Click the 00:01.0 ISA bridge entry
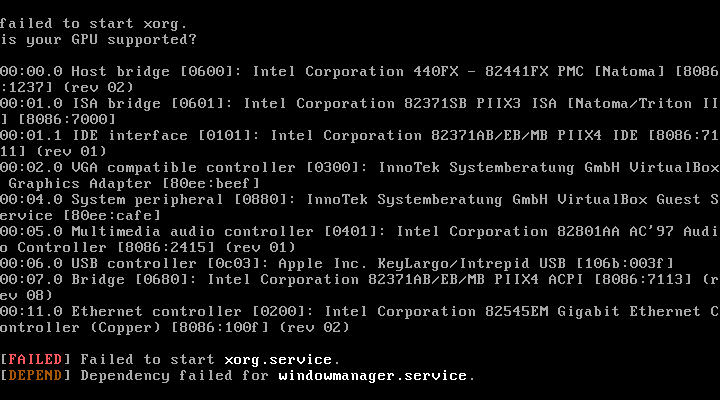The width and height of the screenshot is (720, 400). point(62,103)
